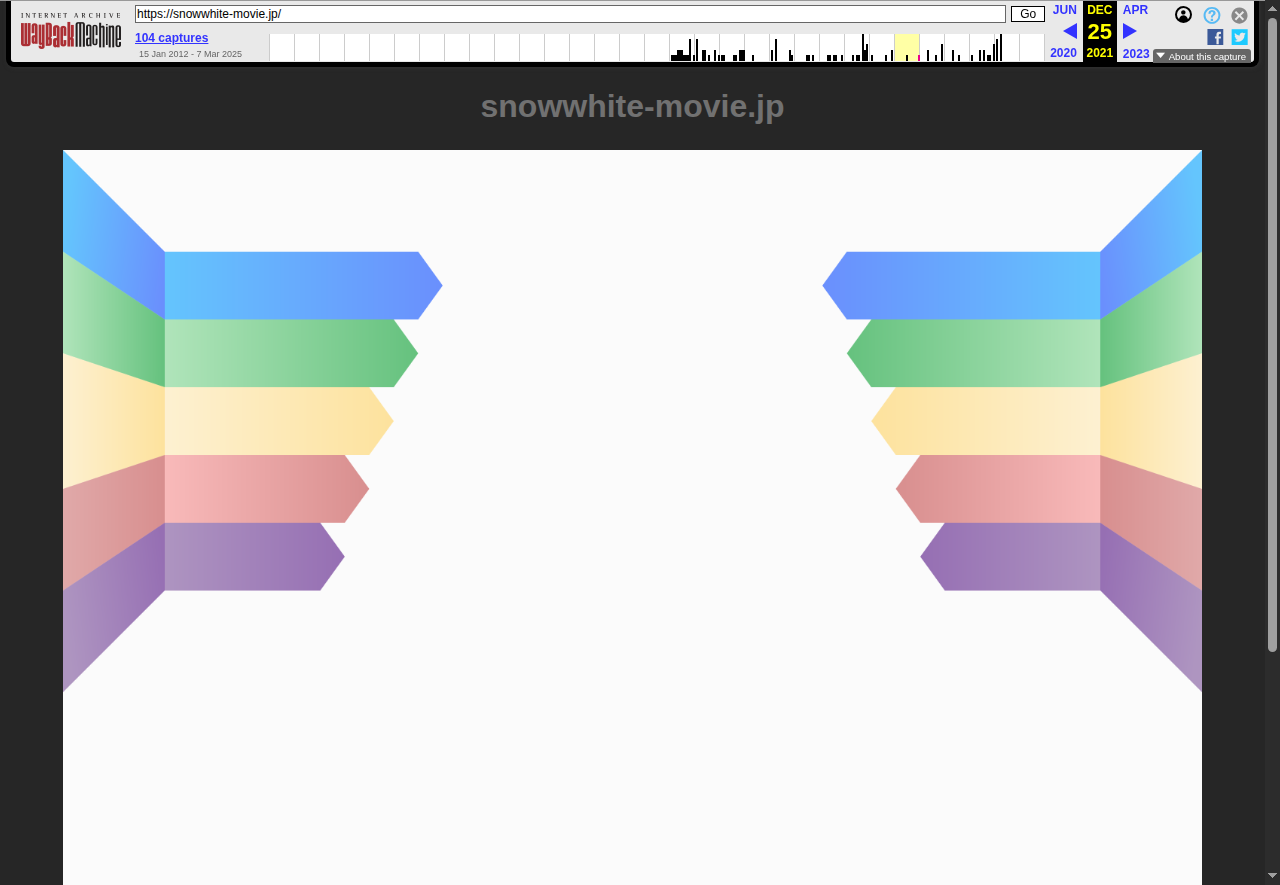
Task: Share capture via Facebook icon
Action: click(1215, 37)
